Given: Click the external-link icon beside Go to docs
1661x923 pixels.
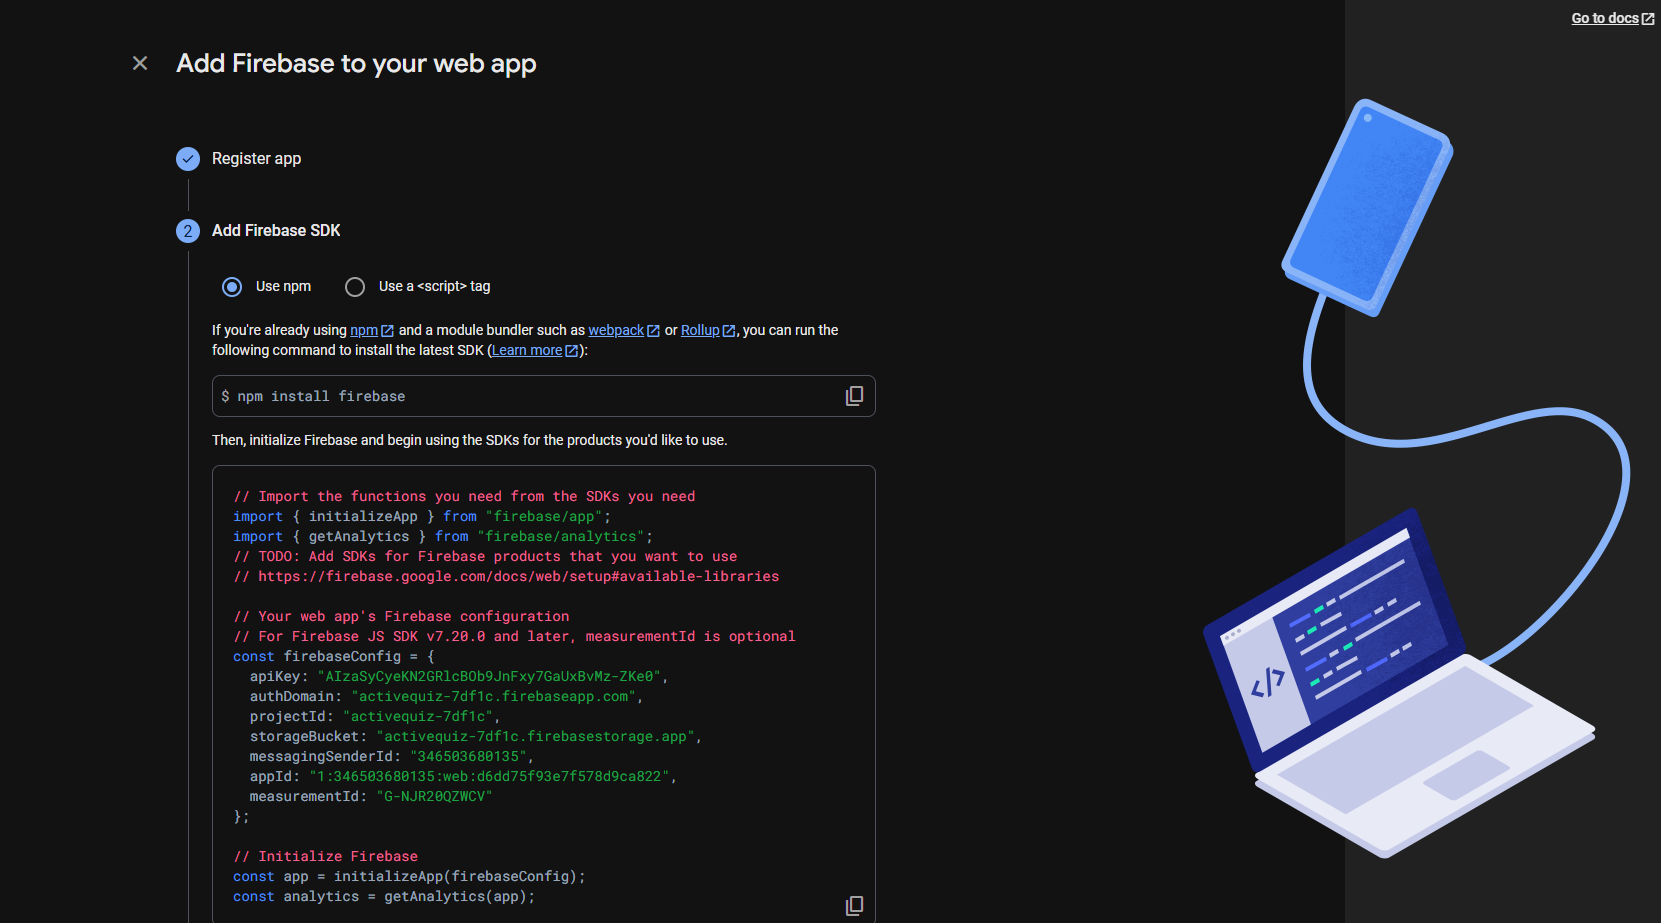Looking at the screenshot, I should pos(1648,19).
